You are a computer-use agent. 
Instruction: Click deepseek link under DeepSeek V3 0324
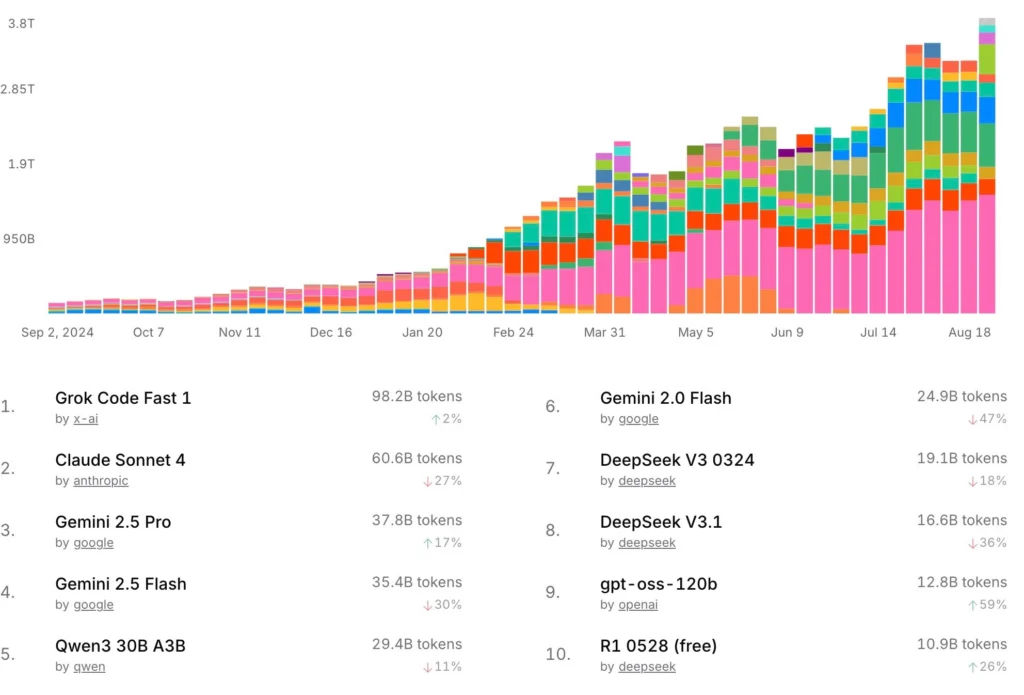pos(647,481)
